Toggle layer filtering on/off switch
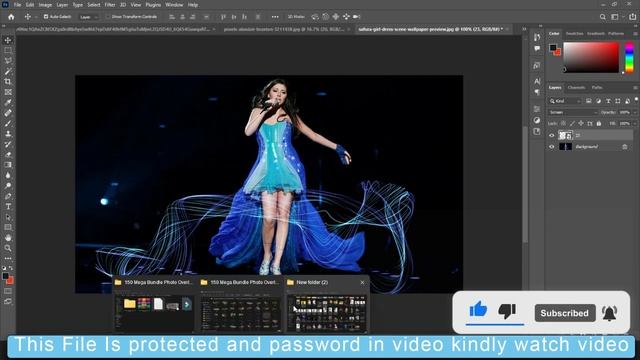The height and width of the screenshot is (360, 640). point(636,100)
